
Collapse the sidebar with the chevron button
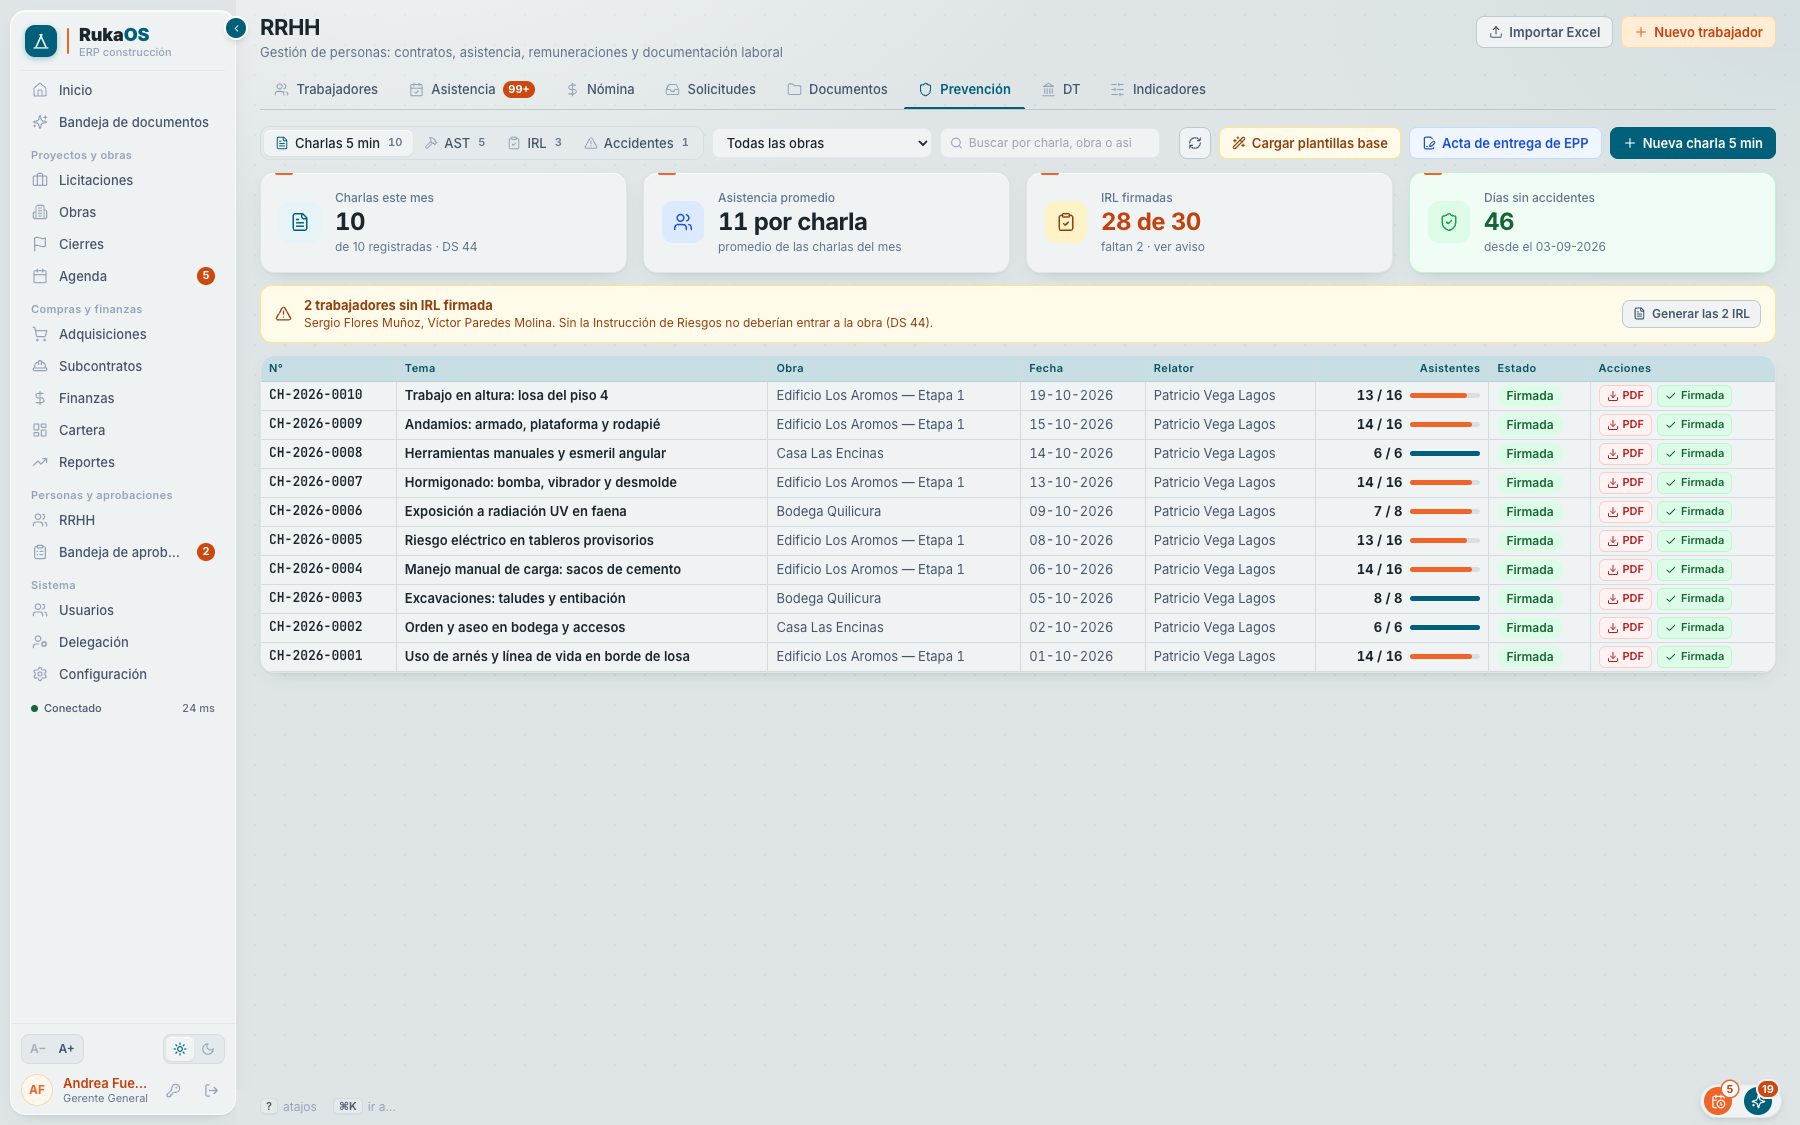pyautogui.click(x=236, y=28)
